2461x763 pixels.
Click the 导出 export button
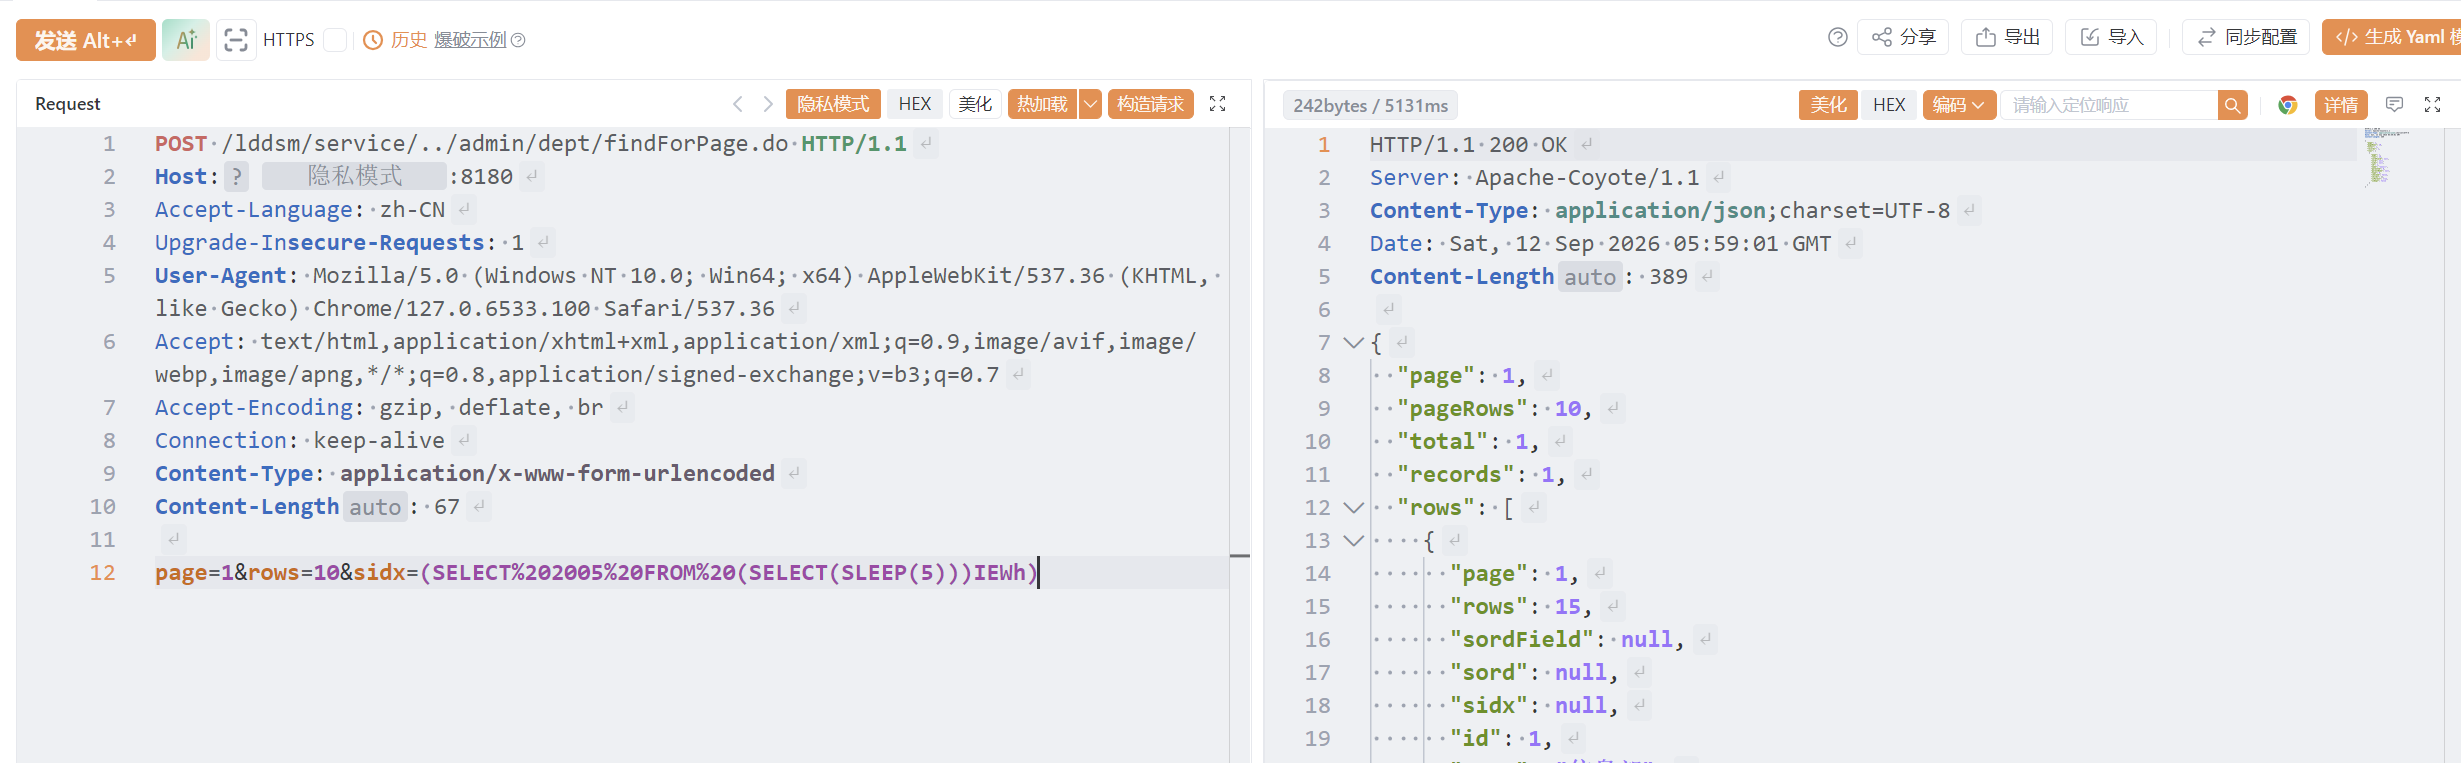click(2008, 37)
